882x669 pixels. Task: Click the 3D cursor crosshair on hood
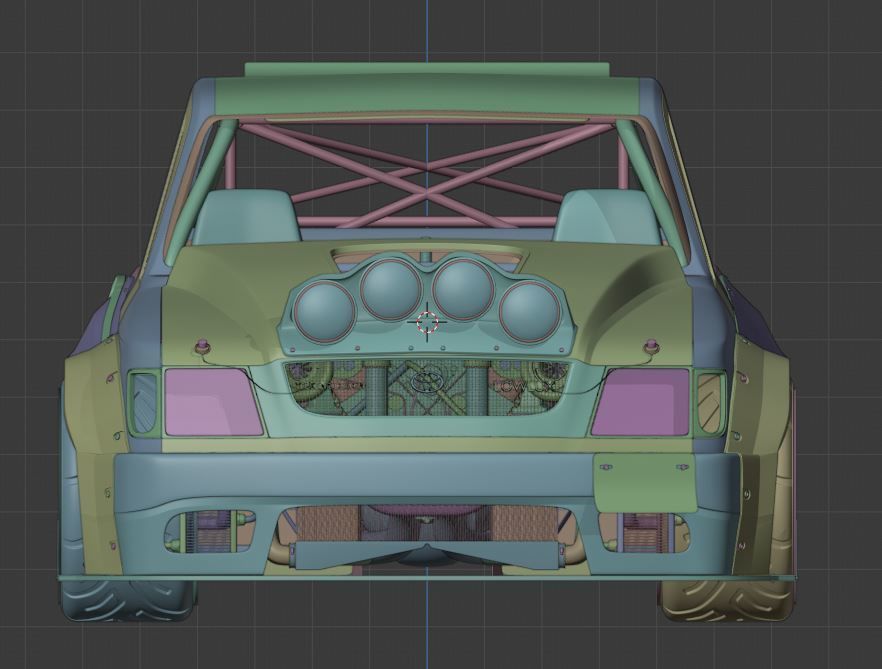(427, 322)
